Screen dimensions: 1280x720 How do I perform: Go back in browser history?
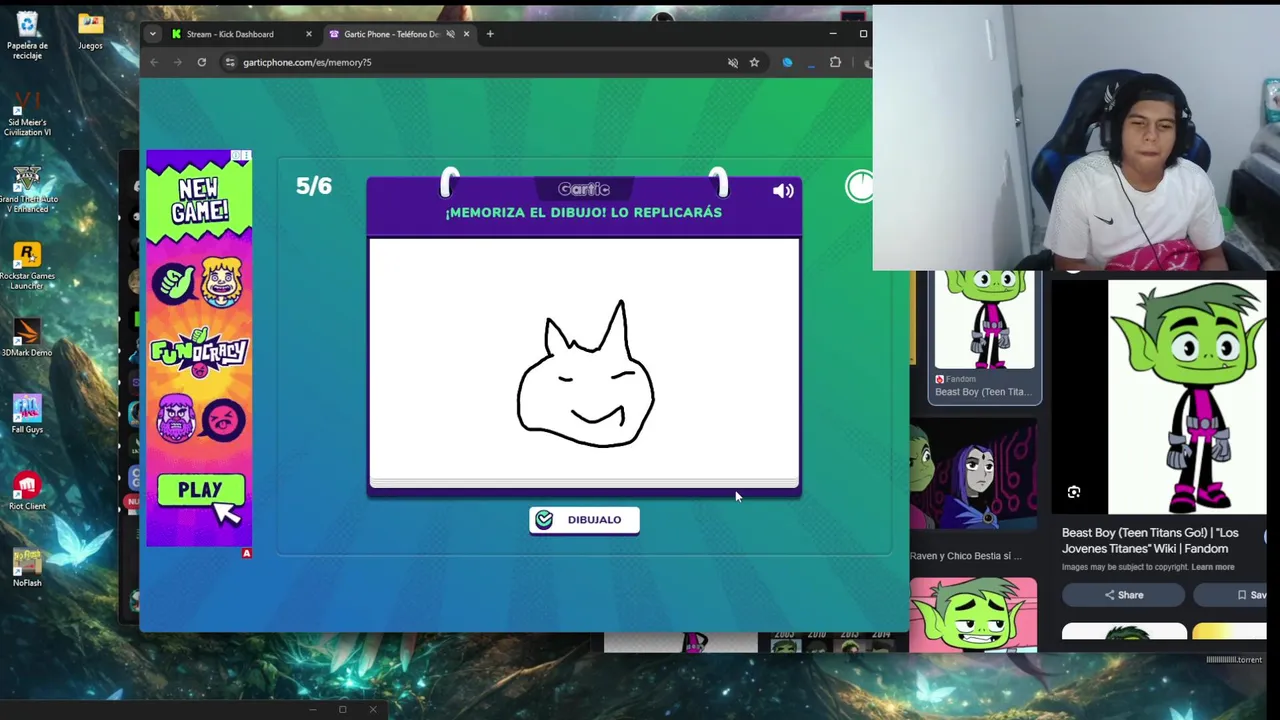154,62
